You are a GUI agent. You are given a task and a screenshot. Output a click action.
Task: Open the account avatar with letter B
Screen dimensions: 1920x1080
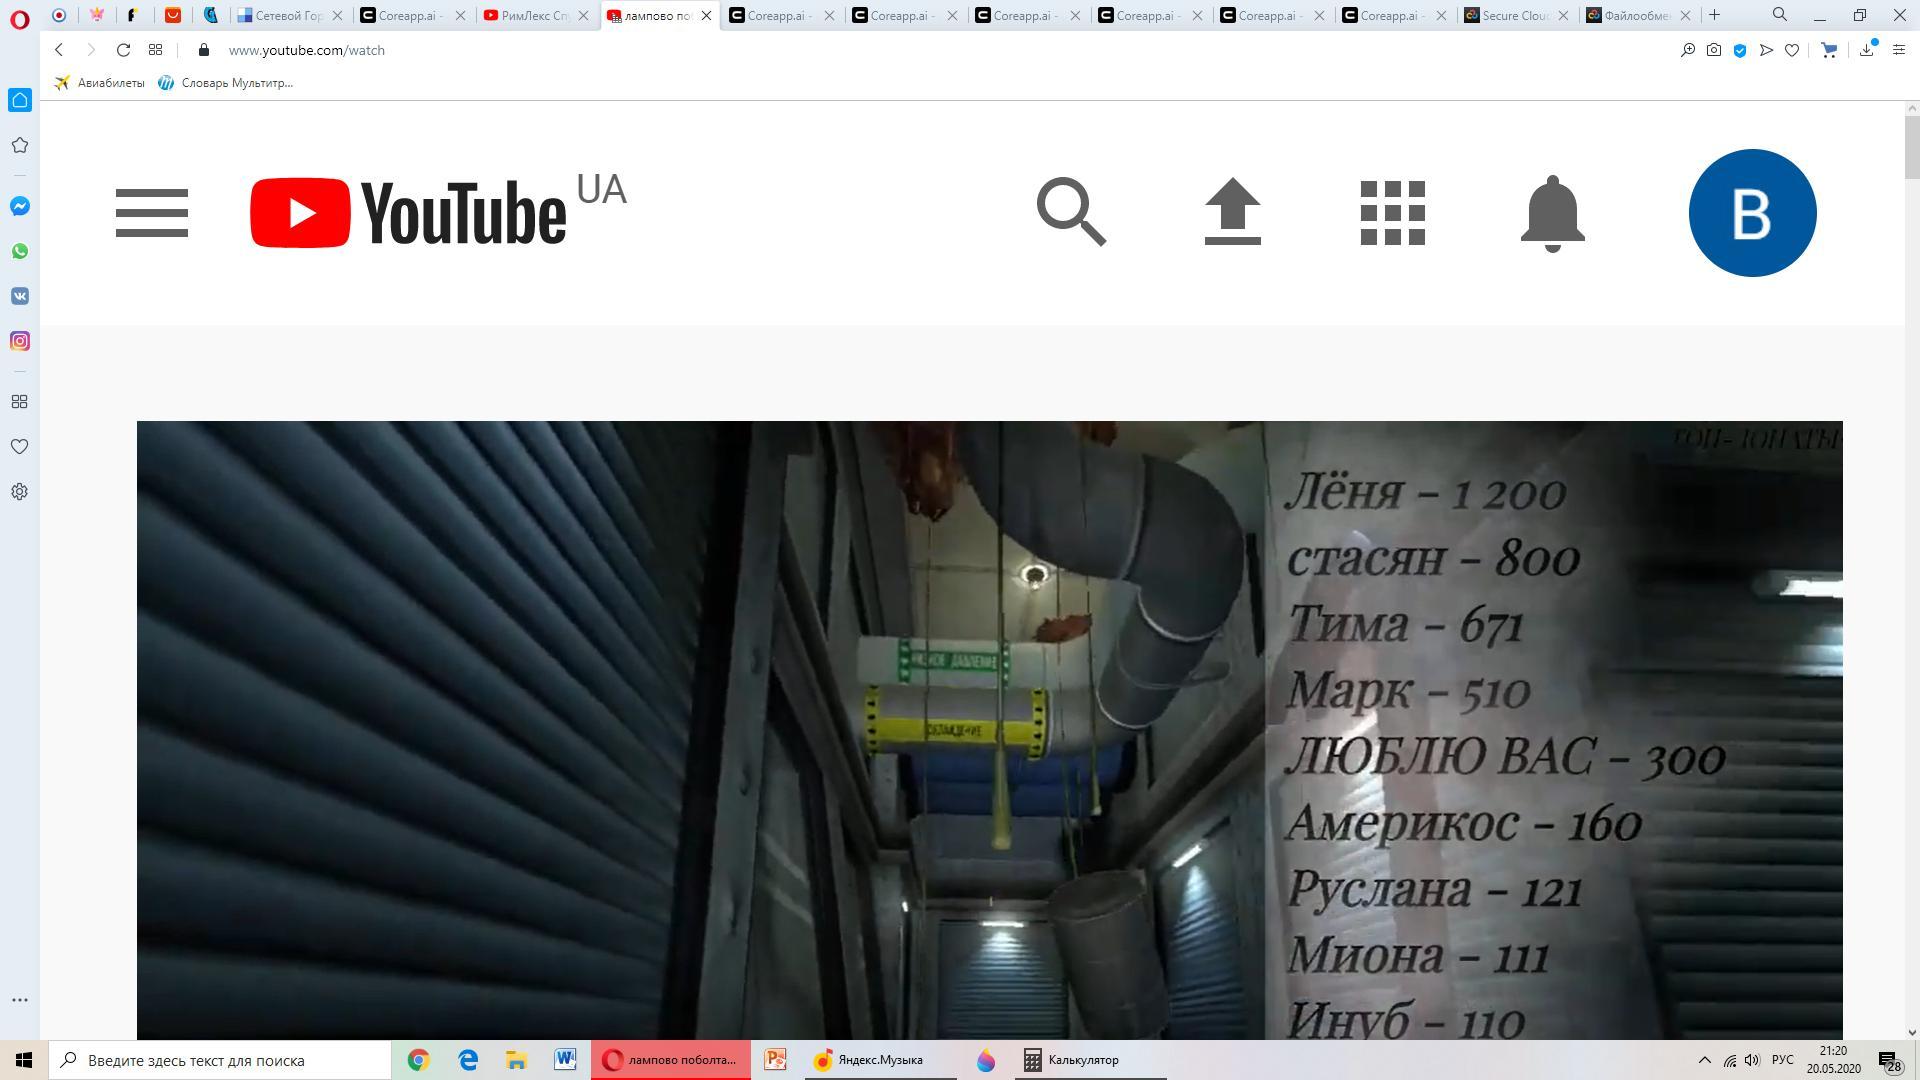pos(1752,213)
